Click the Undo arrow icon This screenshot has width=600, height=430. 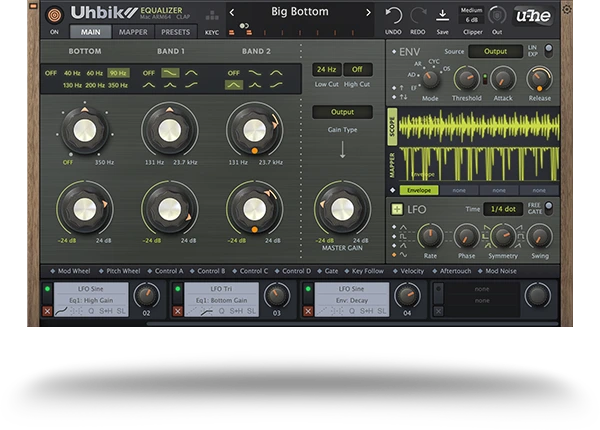point(394,15)
